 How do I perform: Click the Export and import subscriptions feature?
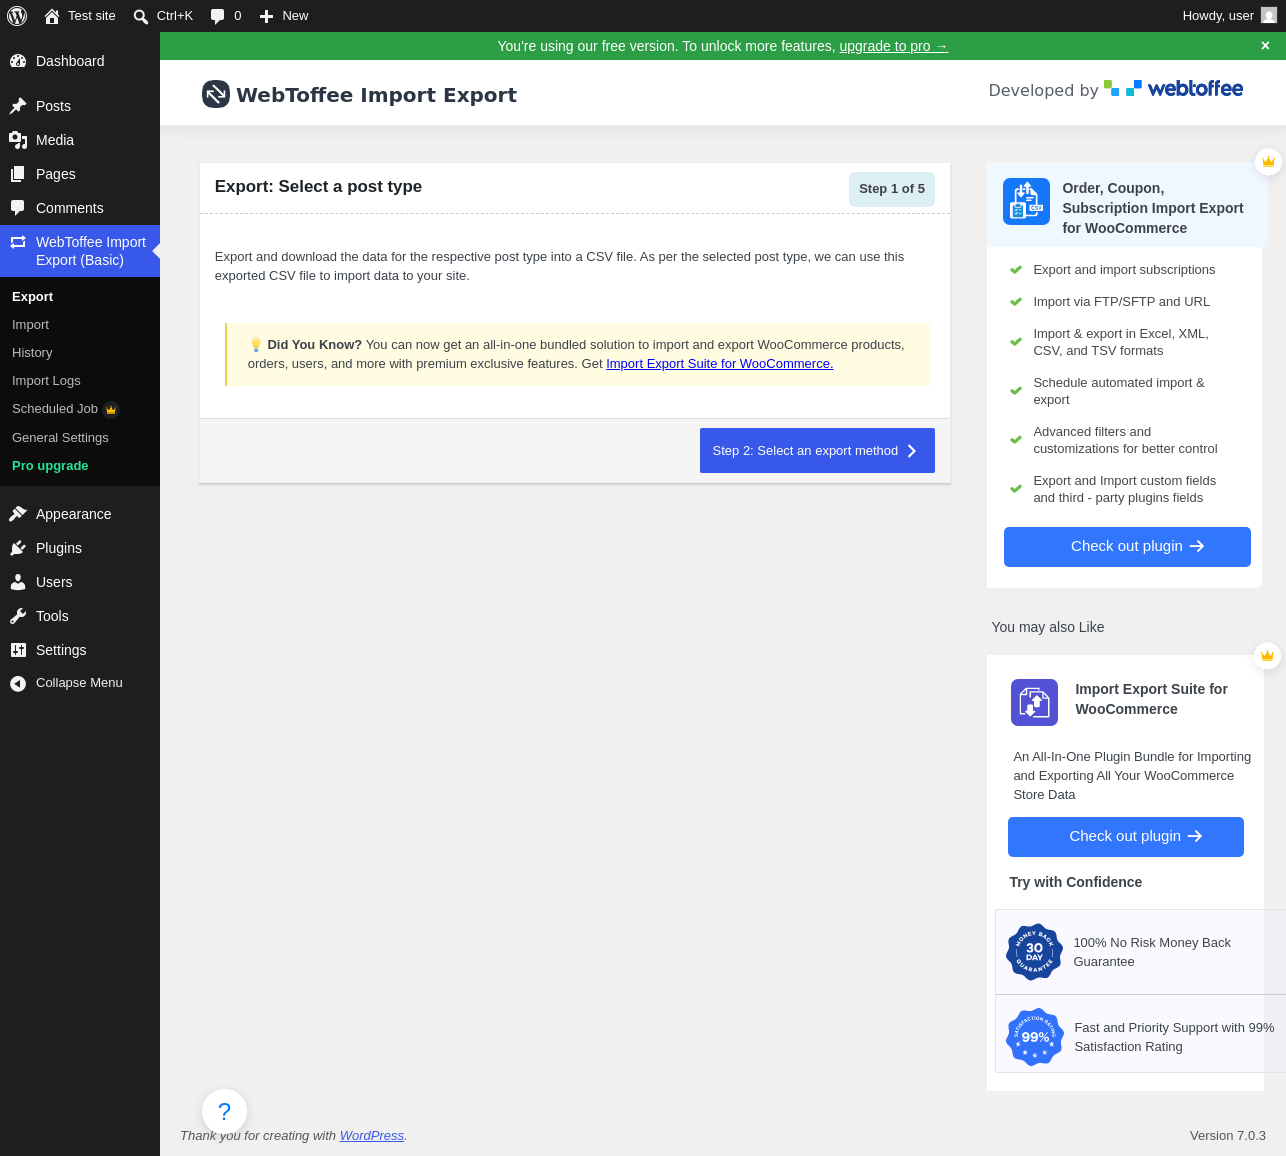point(1124,270)
